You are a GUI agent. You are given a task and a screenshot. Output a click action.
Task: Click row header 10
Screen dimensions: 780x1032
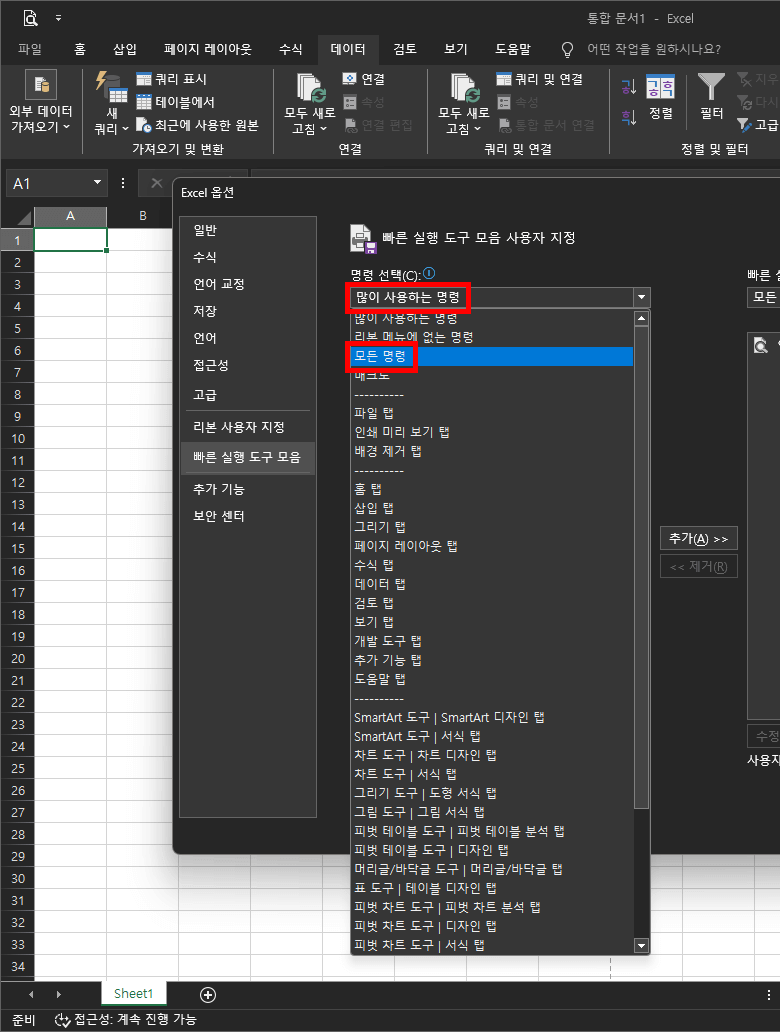(x=18, y=438)
